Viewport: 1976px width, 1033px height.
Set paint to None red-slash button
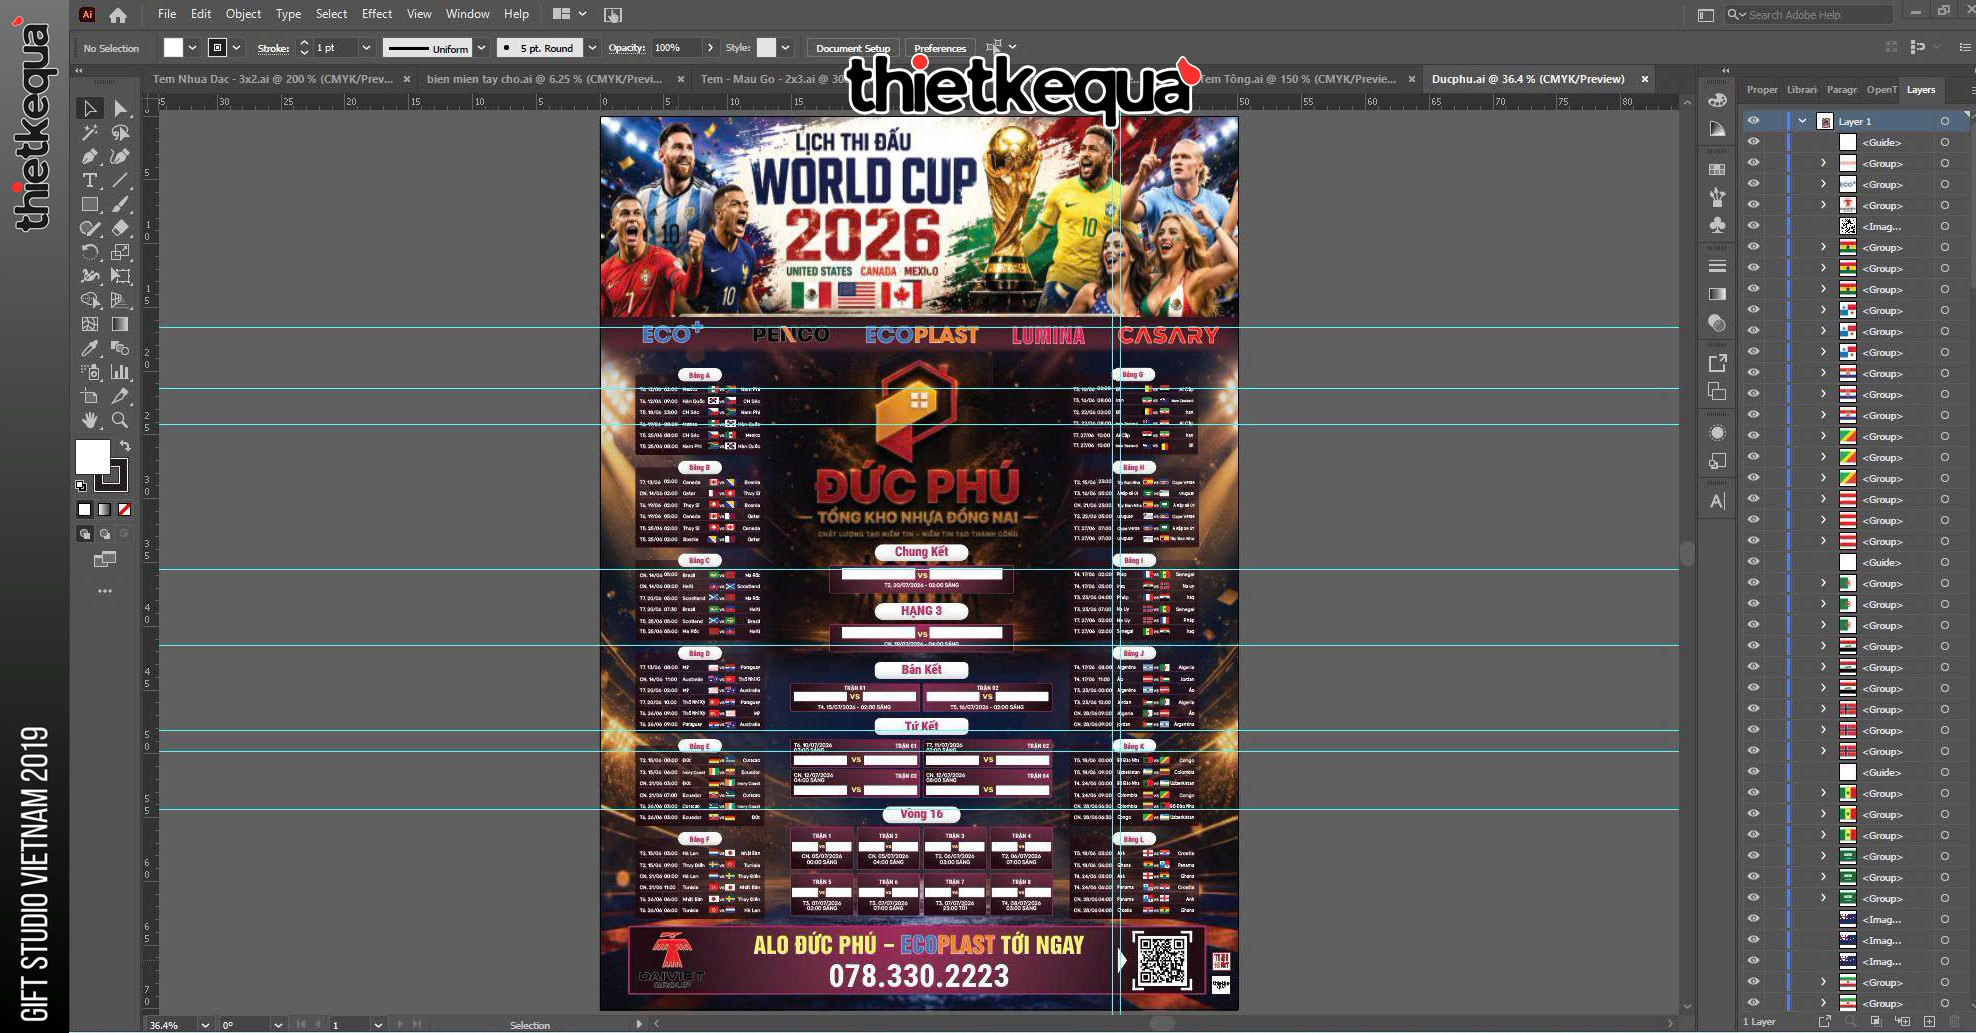(x=125, y=509)
